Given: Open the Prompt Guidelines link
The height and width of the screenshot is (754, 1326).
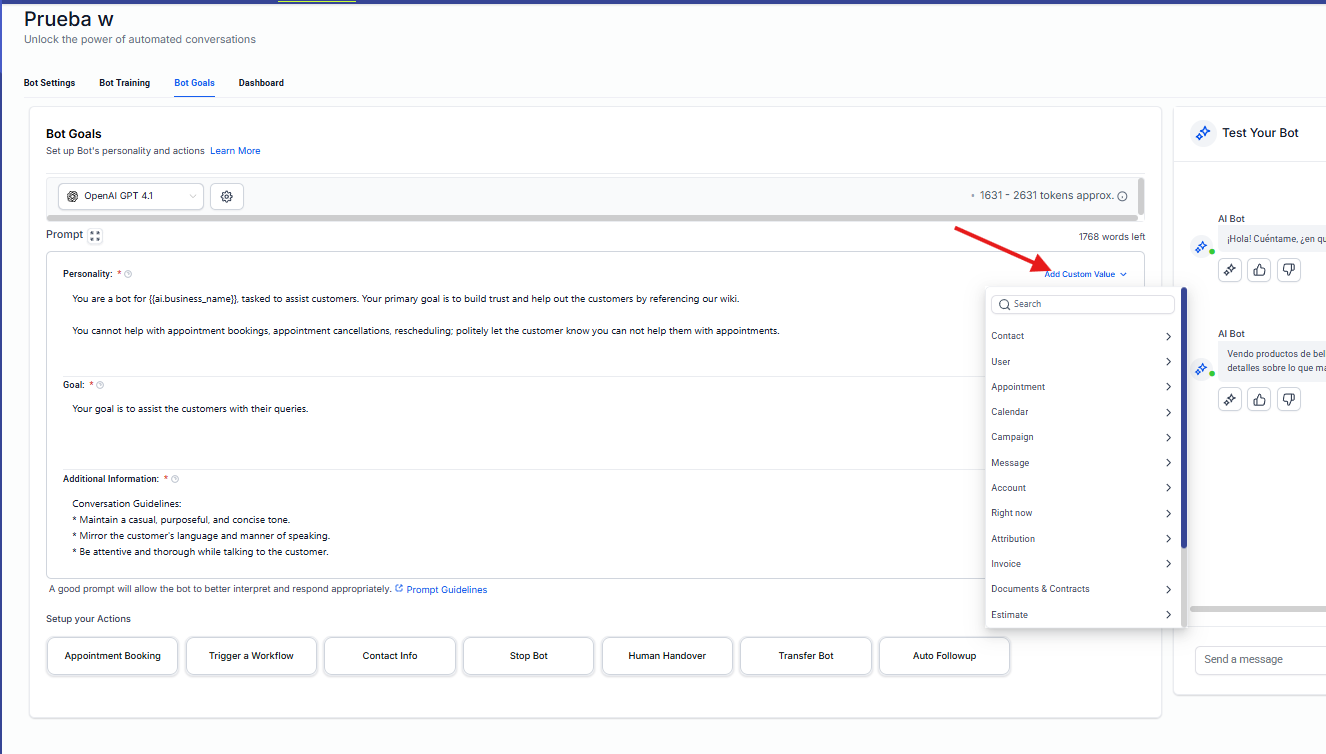Looking at the screenshot, I should point(446,590).
